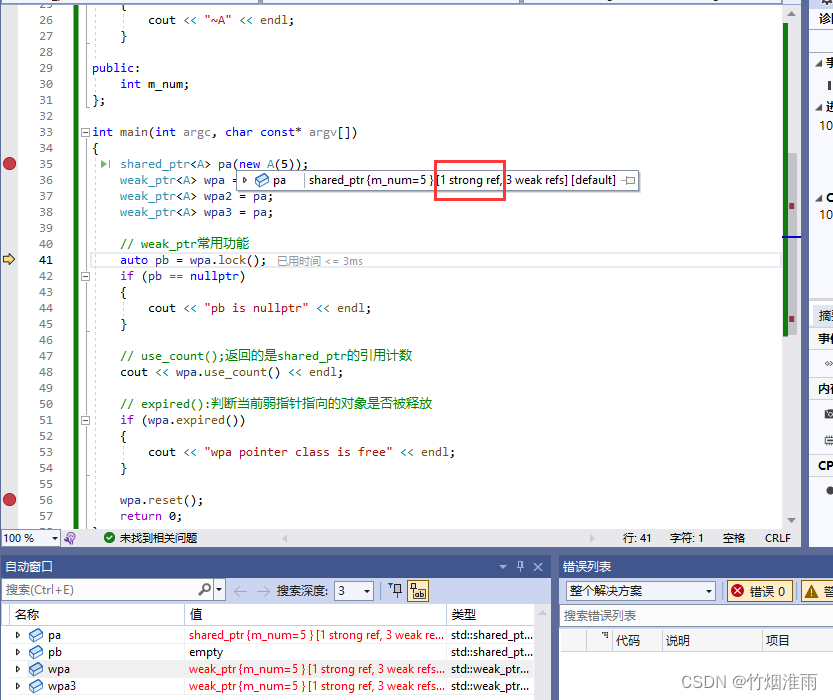Toggle the hexadecimal display toolbar icon
The width and height of the screenshot is (833, 700).
(418, 591)
